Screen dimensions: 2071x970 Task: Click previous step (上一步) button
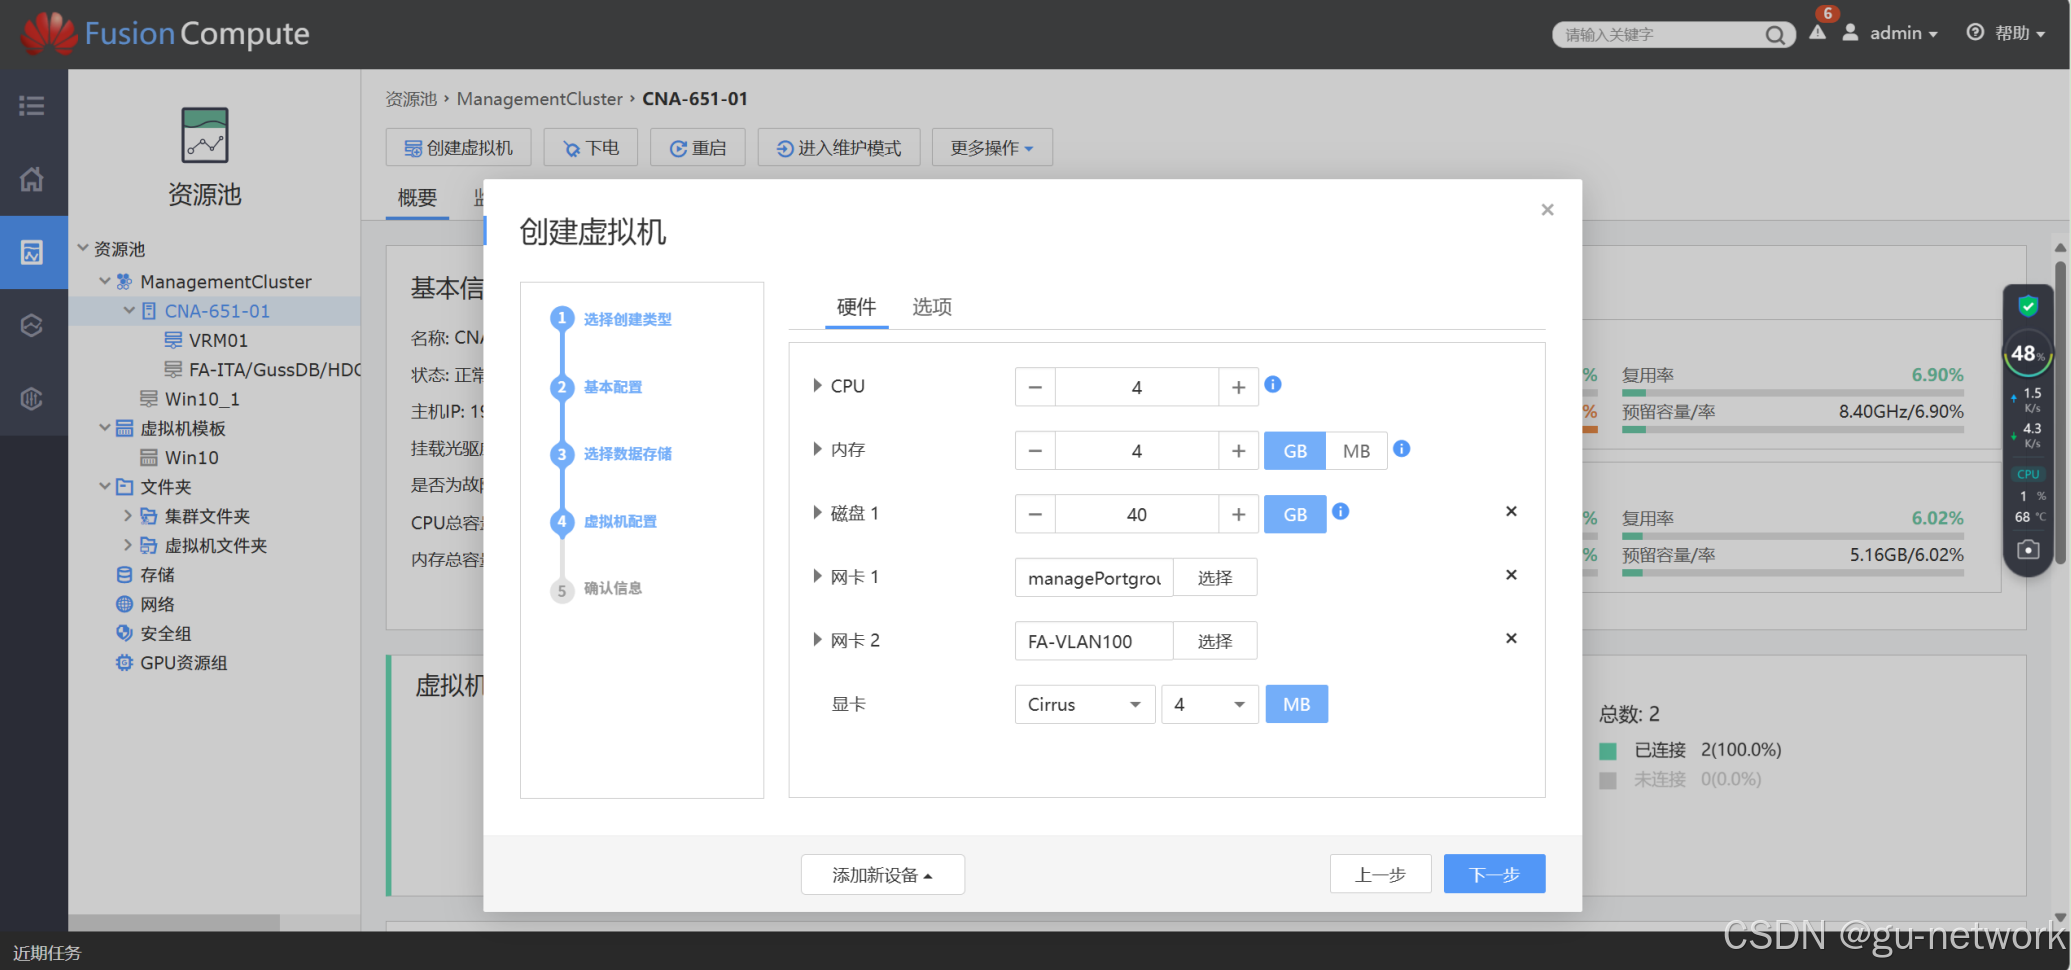[x=1380, y=874]
